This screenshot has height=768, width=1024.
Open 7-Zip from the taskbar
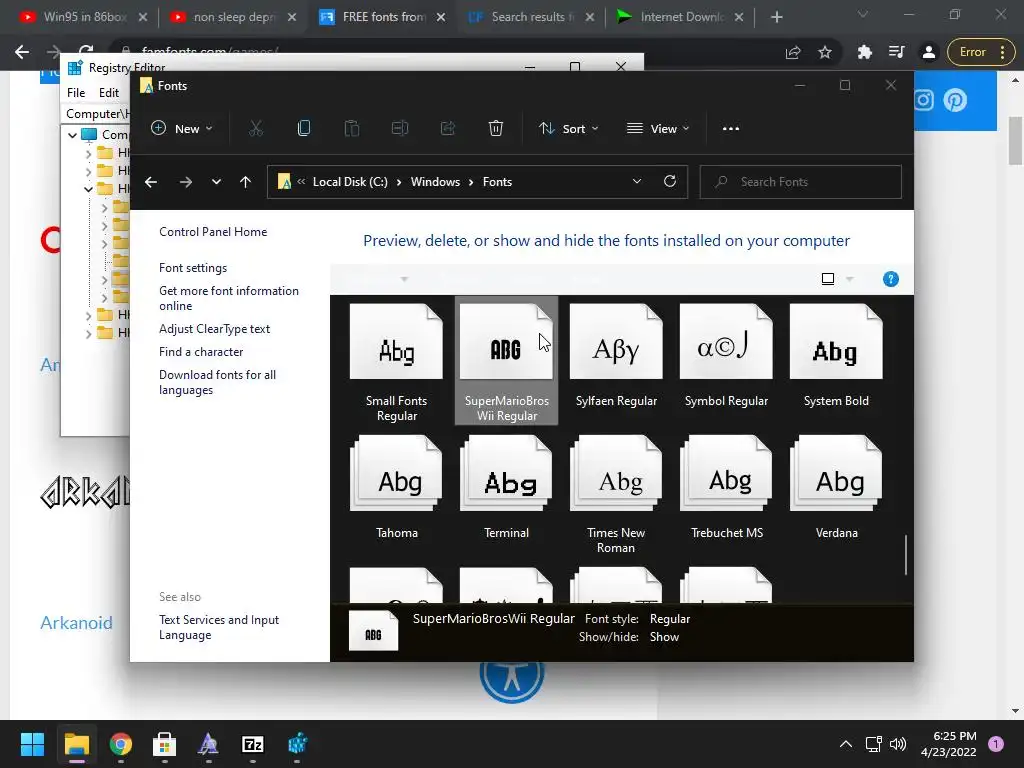coord(253,744)
